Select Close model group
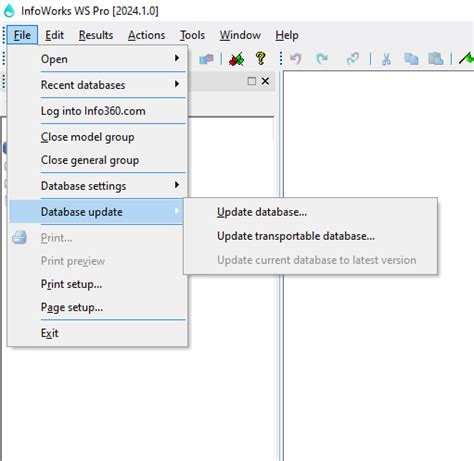The image size is (474, 461). point(97,137)
